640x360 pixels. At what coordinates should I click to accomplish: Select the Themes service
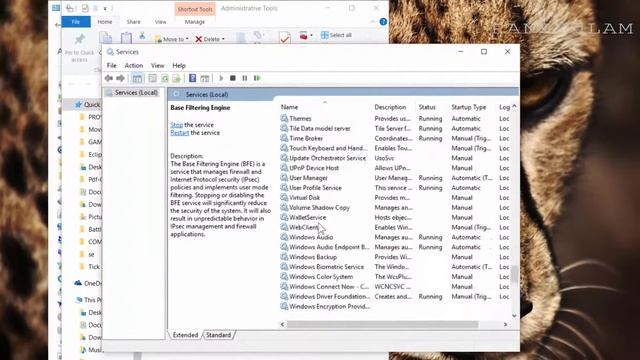tap(300, 118)
